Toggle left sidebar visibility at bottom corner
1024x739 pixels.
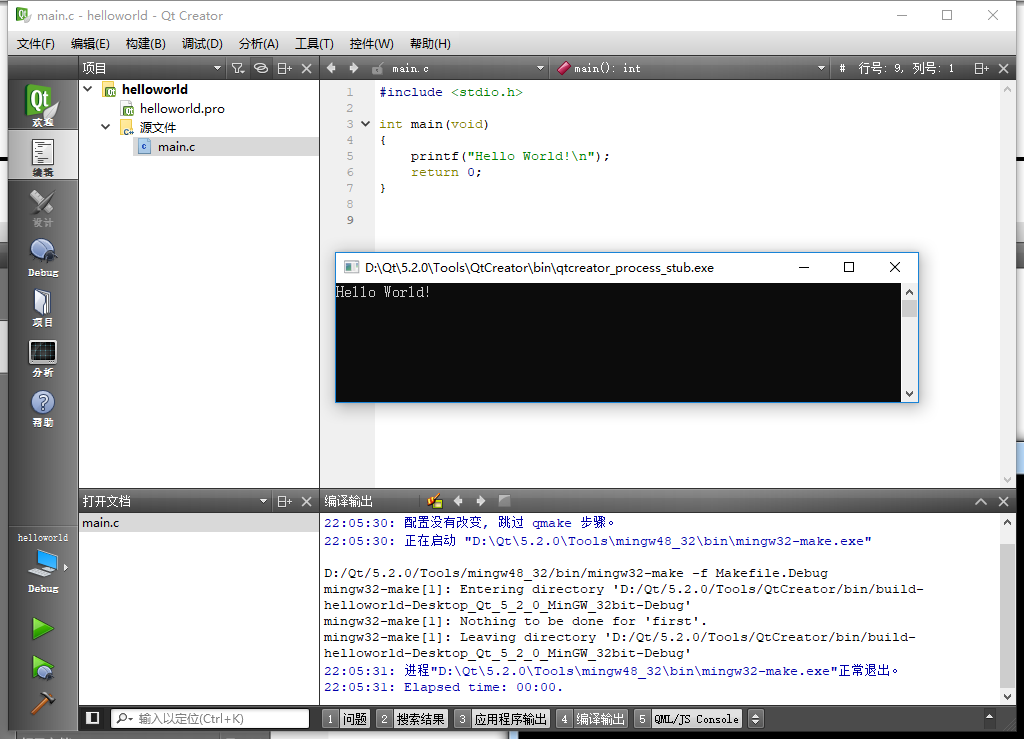[92, 717]
